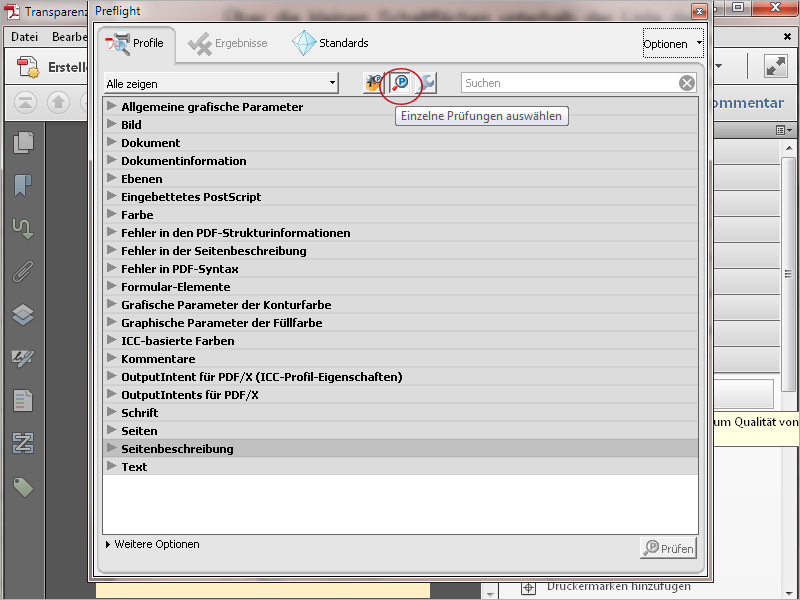
Task: Switch to the Standards tab
Action: (340, 44)
